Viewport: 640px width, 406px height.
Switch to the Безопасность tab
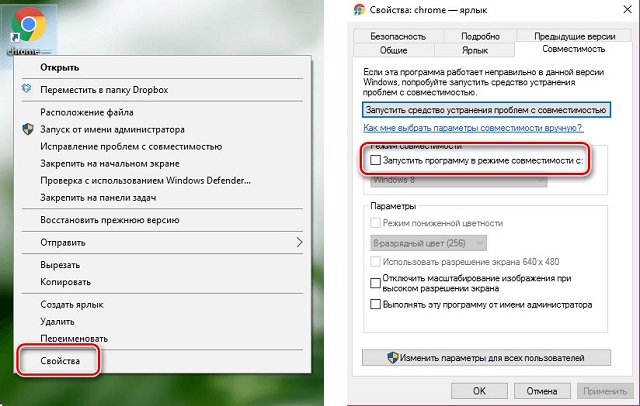[x=398, y=36]
